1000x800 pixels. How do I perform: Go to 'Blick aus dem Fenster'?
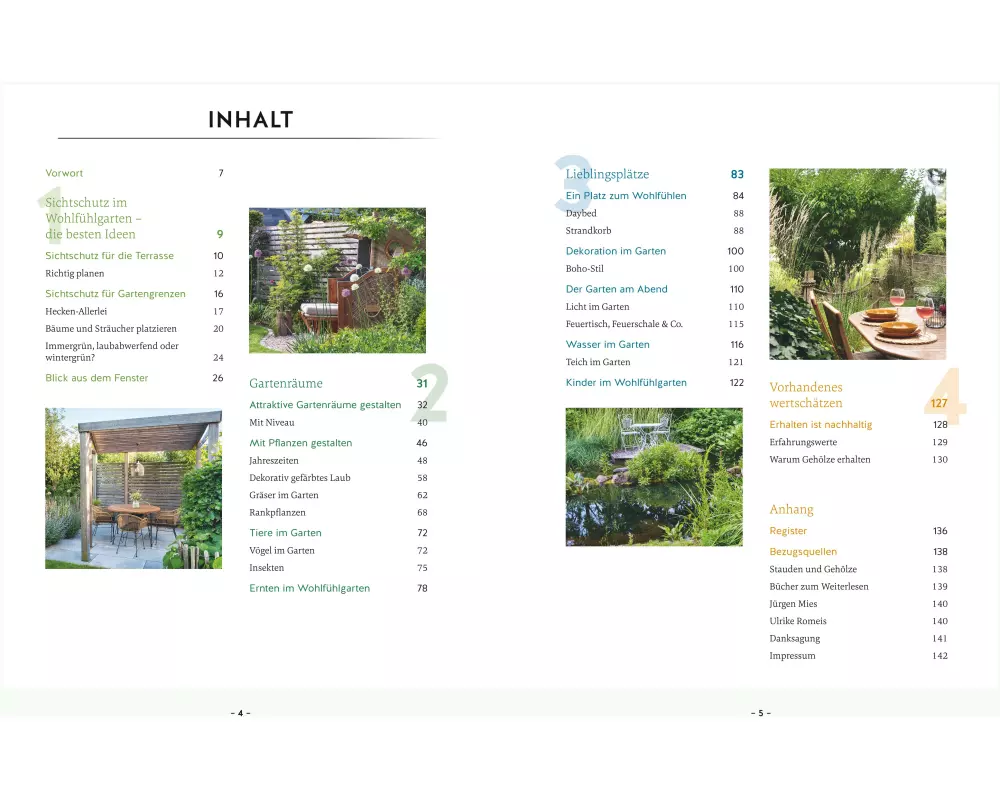(96, 378)
